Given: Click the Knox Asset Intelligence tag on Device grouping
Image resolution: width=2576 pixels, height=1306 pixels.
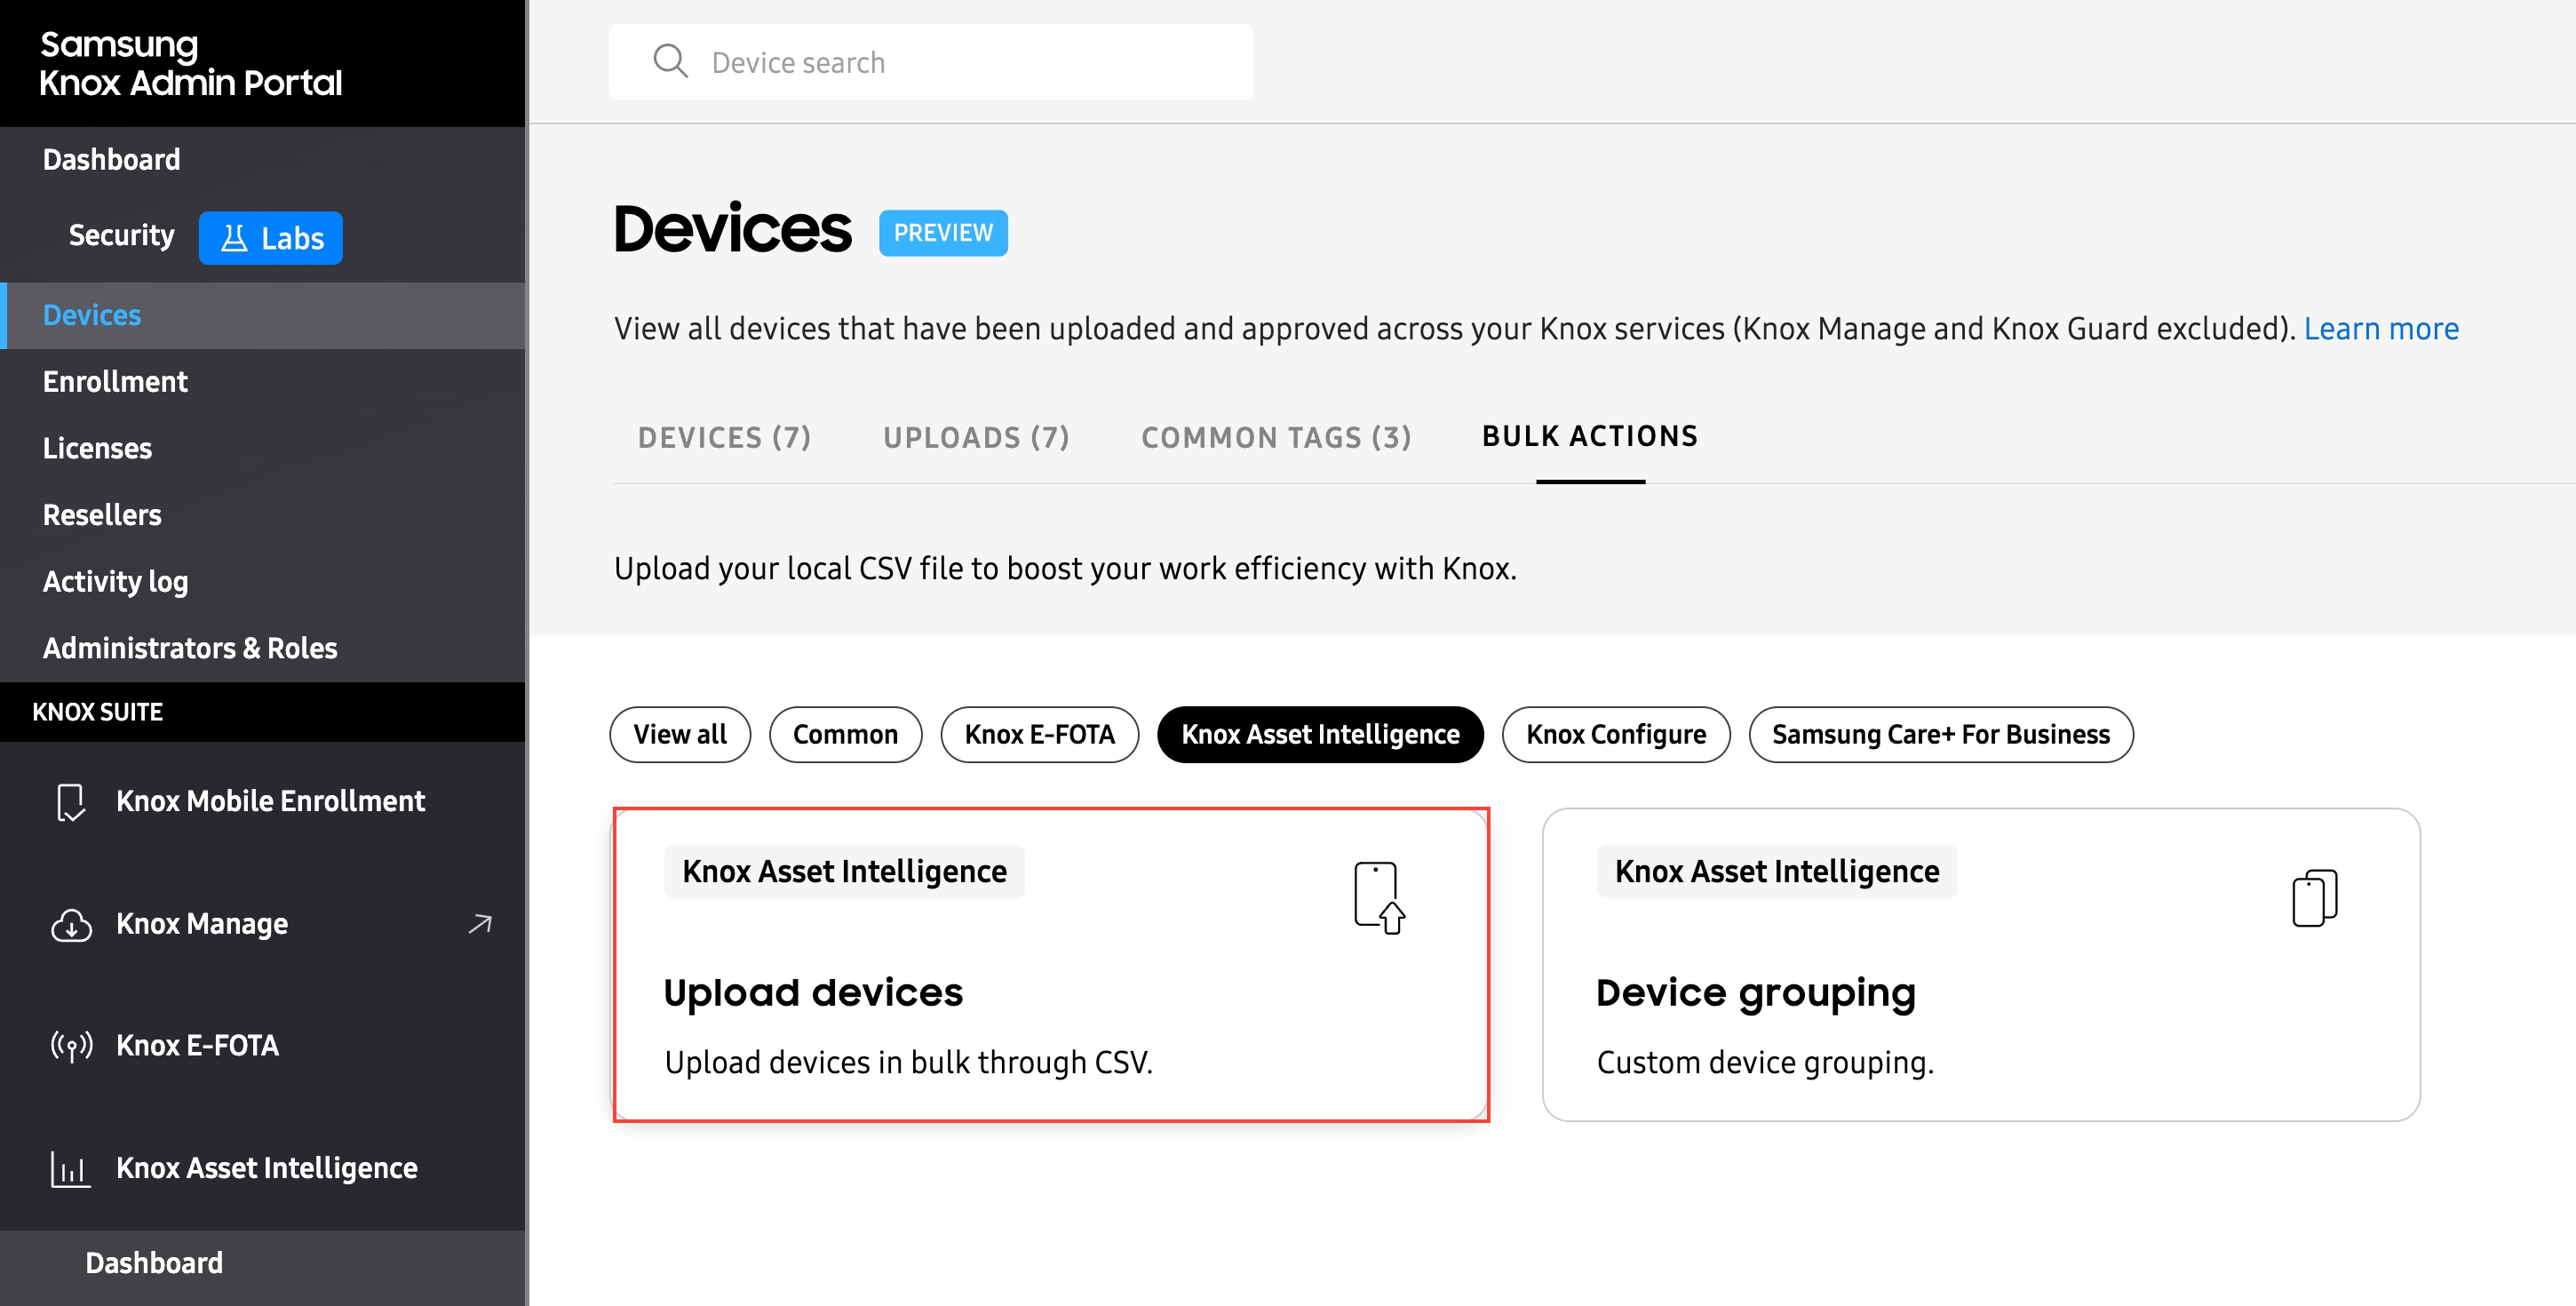Looking at the screenshot, I should (1777, 872).
